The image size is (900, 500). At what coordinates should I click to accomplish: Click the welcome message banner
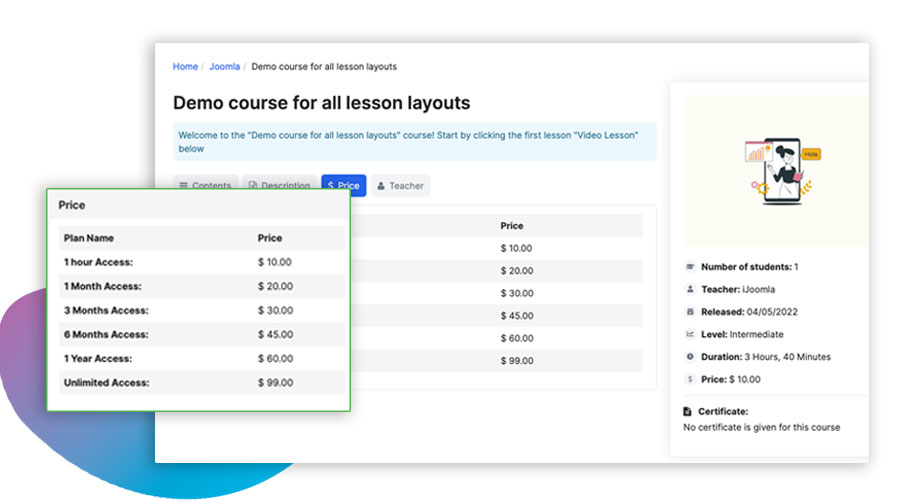(414, 142)
